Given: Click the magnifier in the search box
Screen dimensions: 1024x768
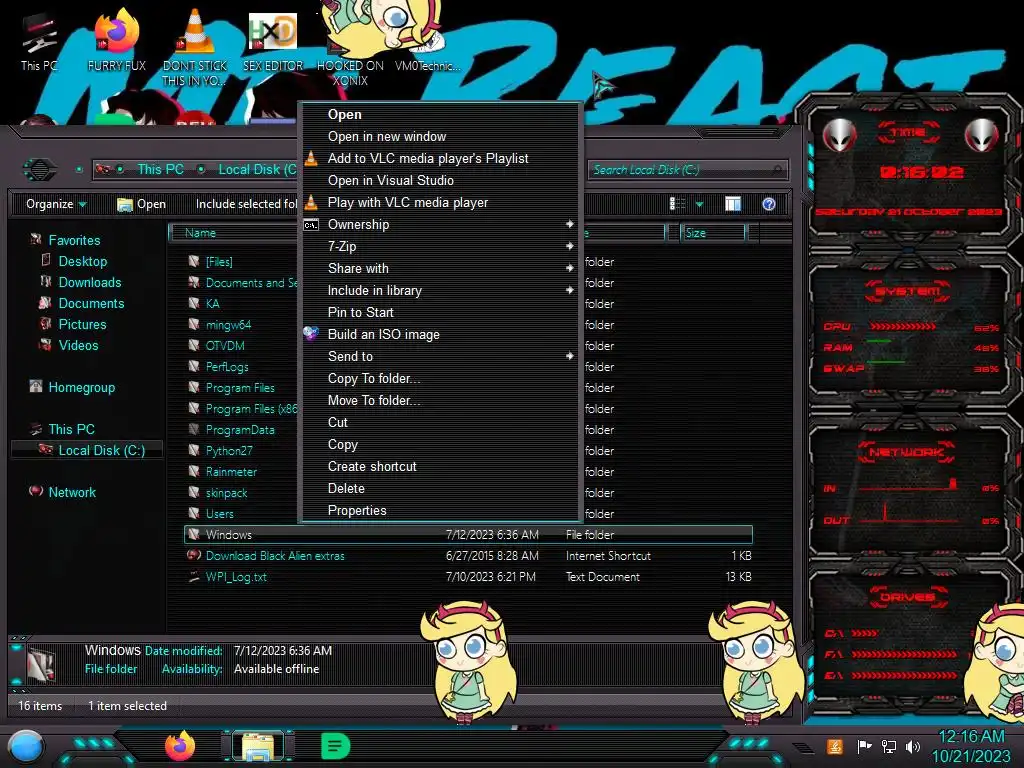Looking at the screenshot, I should pos(777,170).
